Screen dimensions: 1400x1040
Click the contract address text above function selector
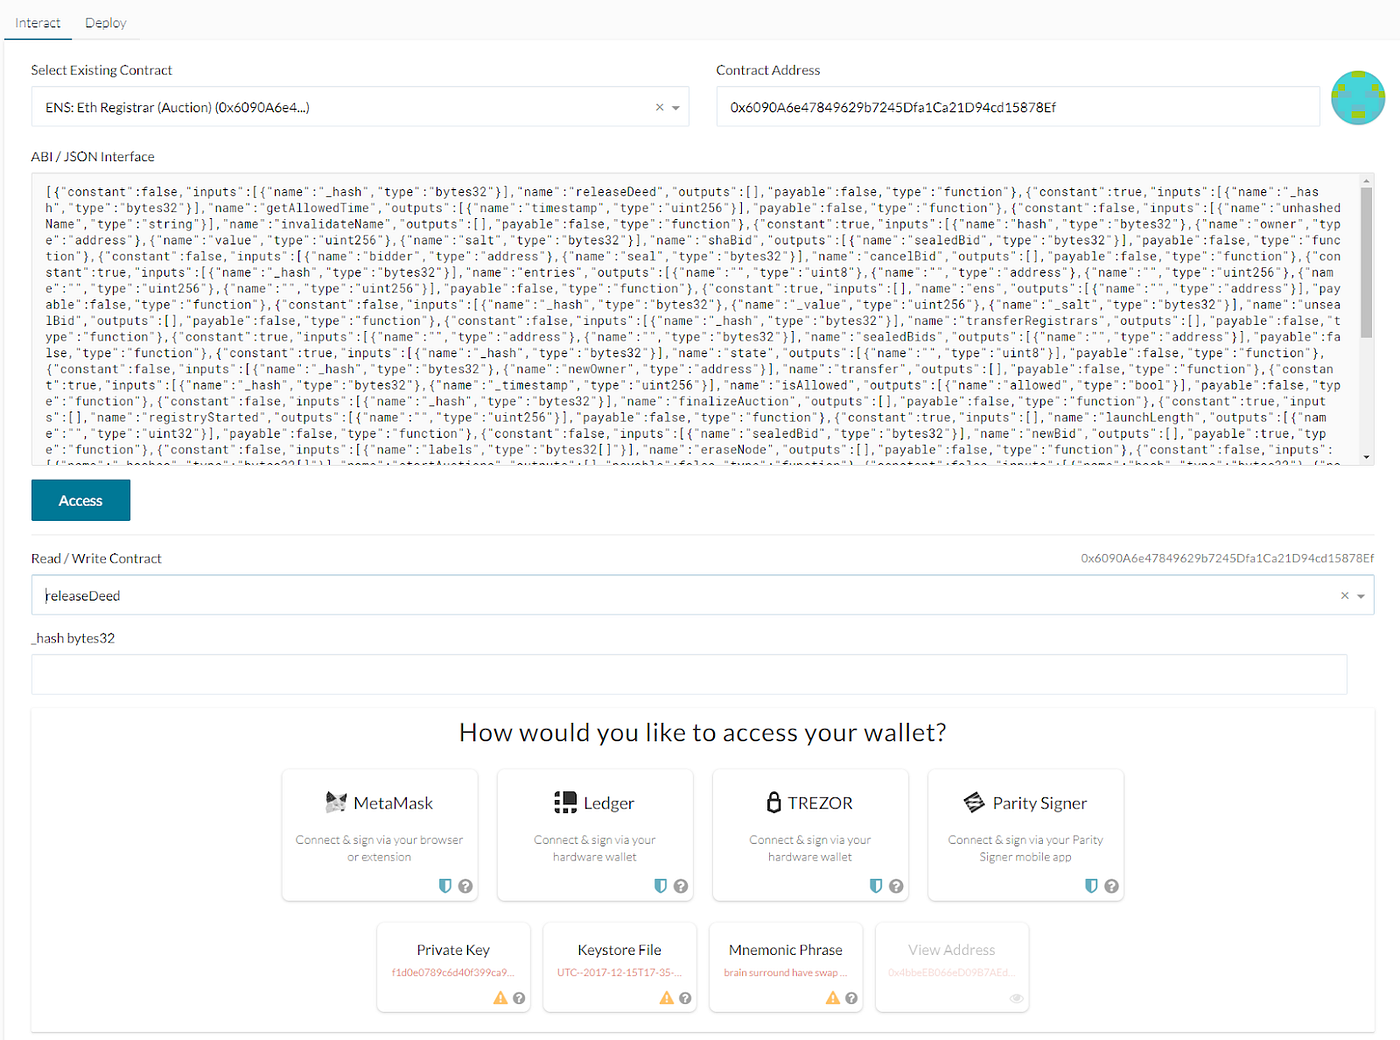click(x=1227, y=558)
